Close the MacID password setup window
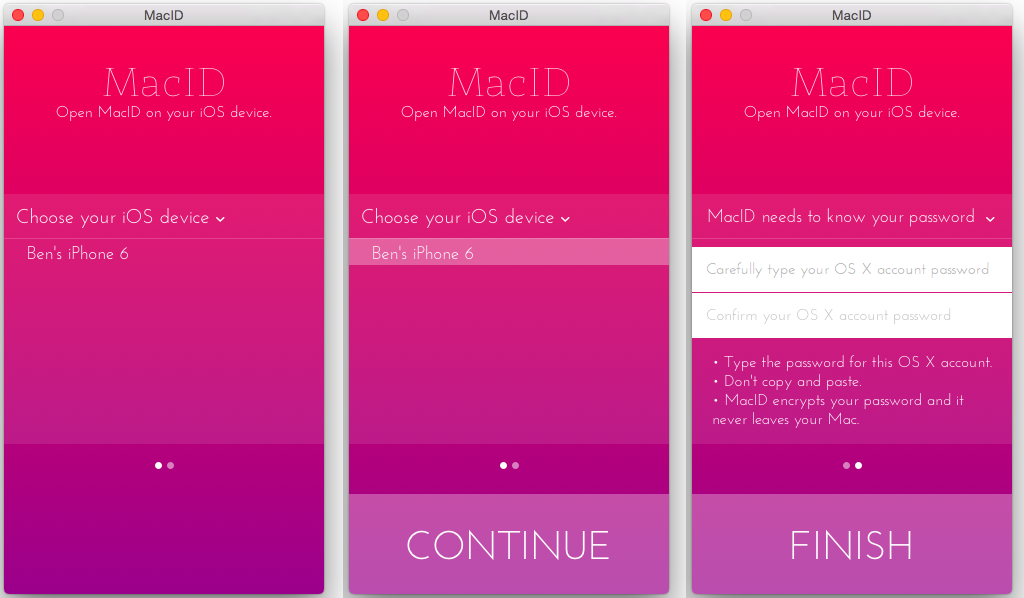Image resolution: width=1024 pixels, height=598 pixels. point(706,15)
